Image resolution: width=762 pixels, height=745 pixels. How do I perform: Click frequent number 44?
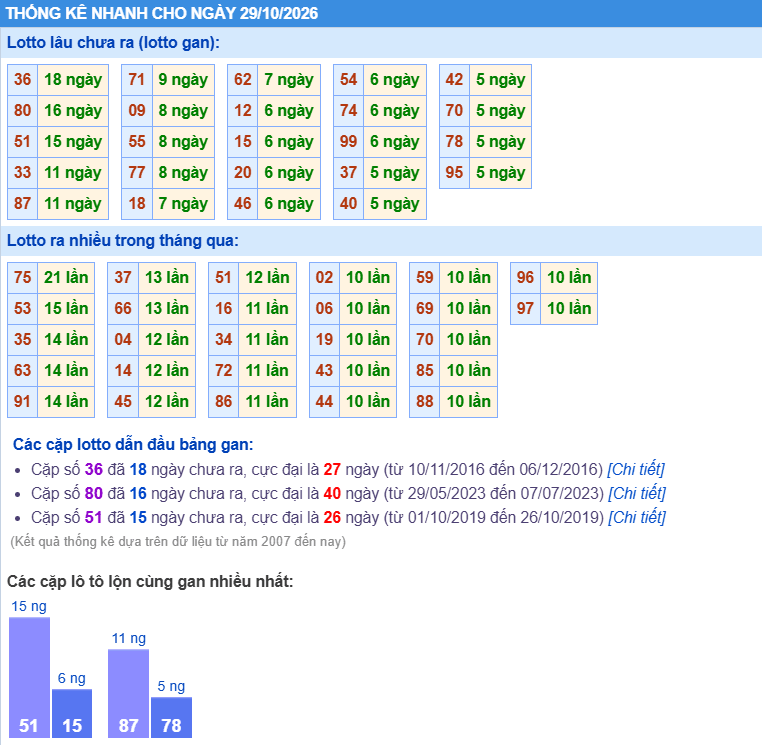[x=325, y=402]
